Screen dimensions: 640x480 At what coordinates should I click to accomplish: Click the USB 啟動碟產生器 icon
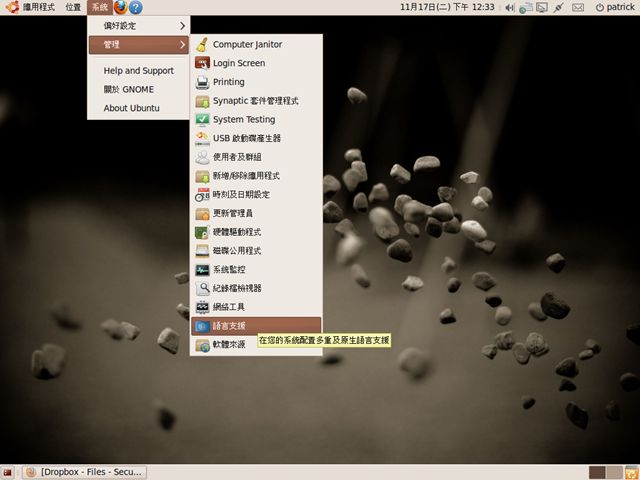[202, 138]
